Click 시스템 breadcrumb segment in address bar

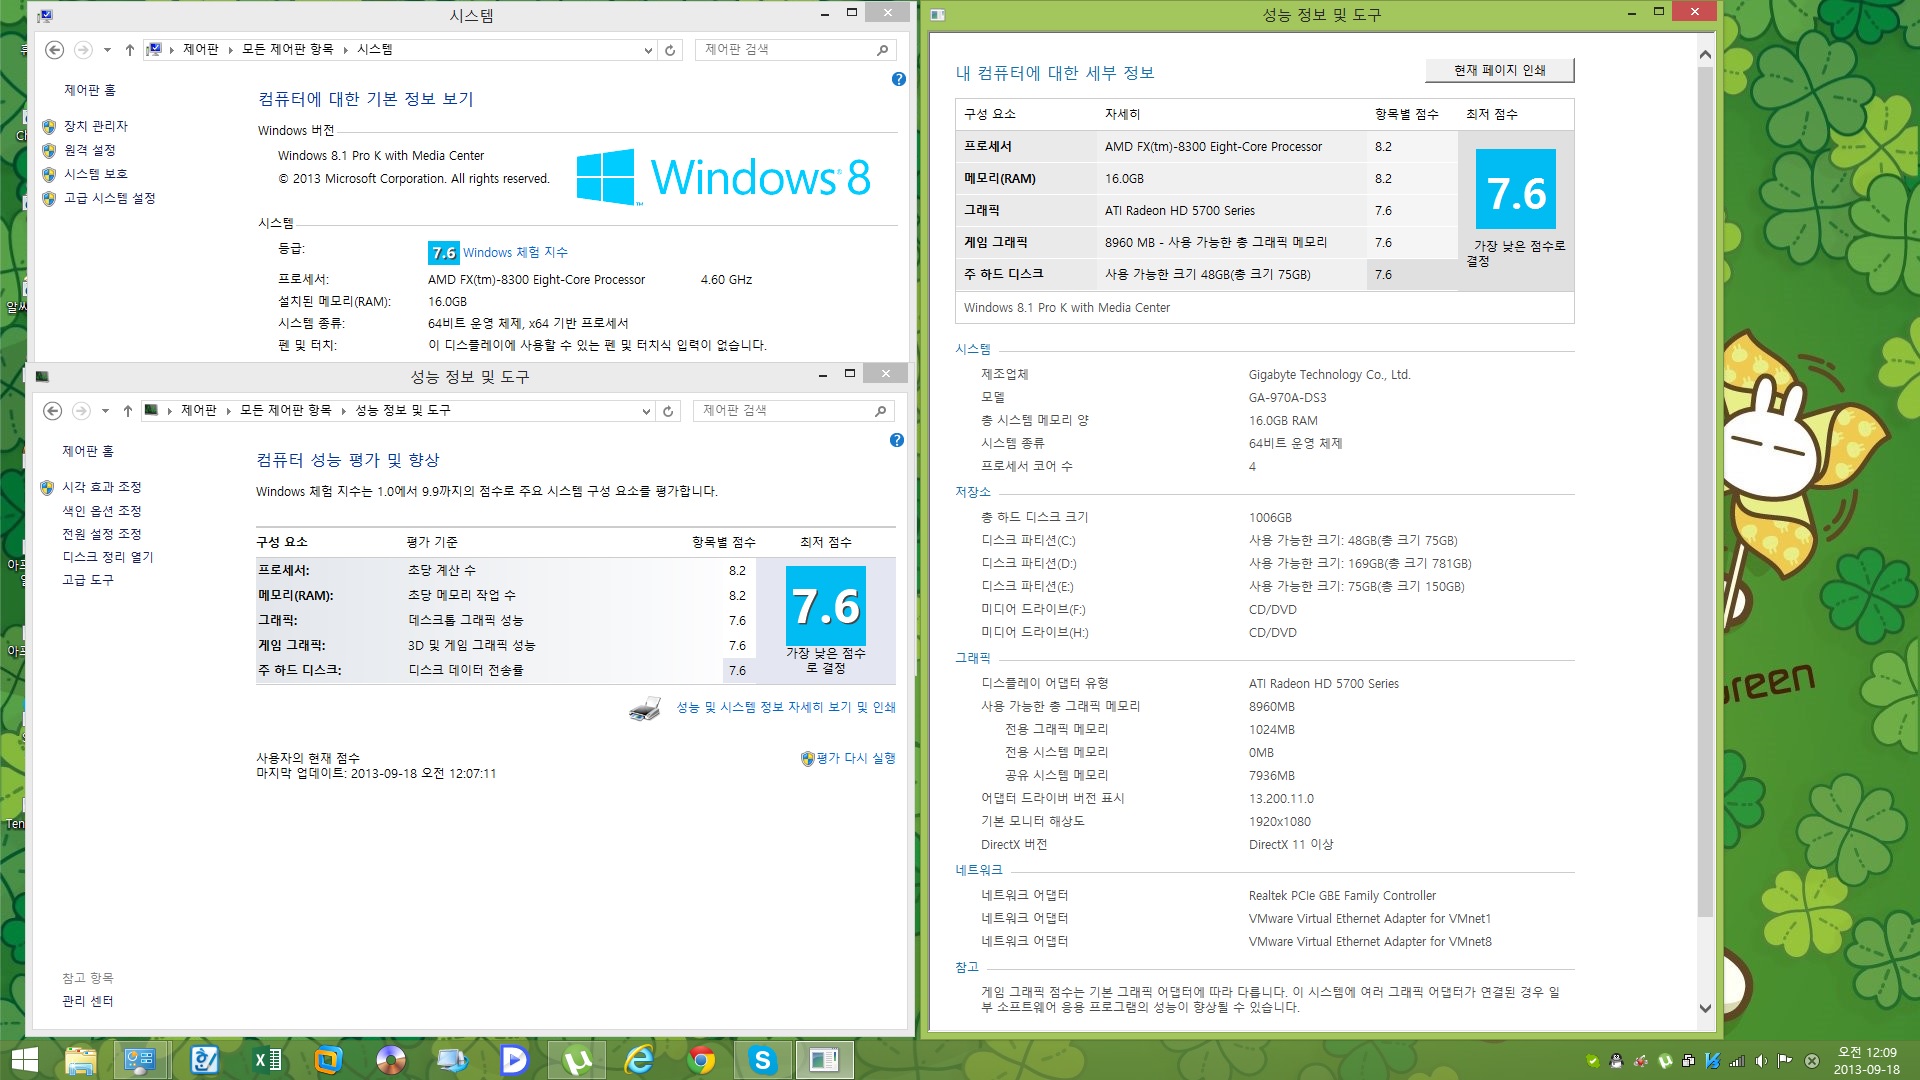click(375, 49)
